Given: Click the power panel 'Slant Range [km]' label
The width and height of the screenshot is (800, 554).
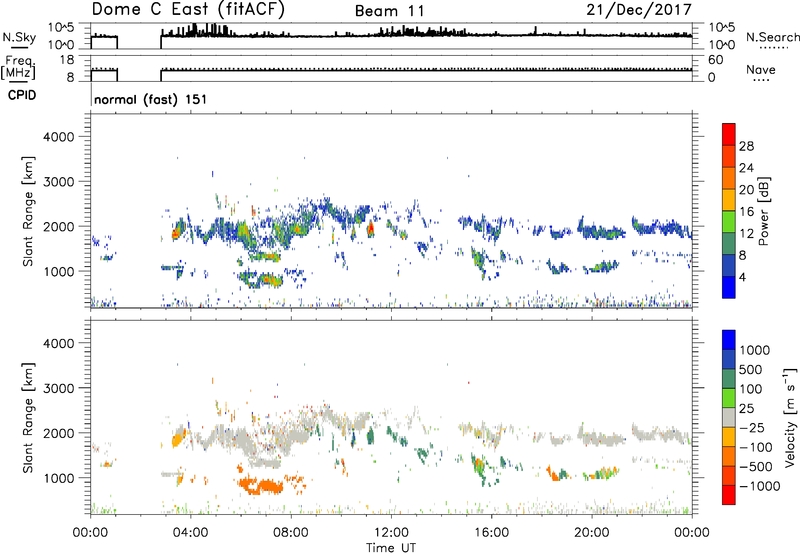Looking at the screenshot, I should tap(28, 211).
